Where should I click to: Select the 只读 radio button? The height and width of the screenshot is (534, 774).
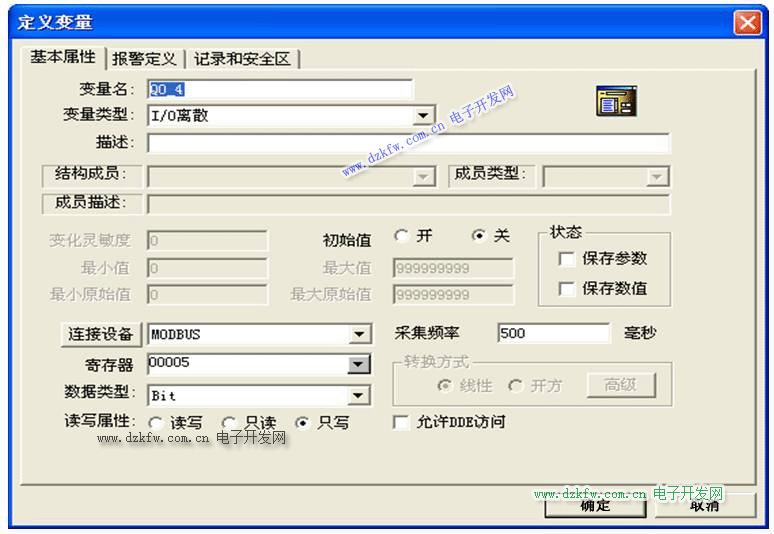(x=229, y=423)
